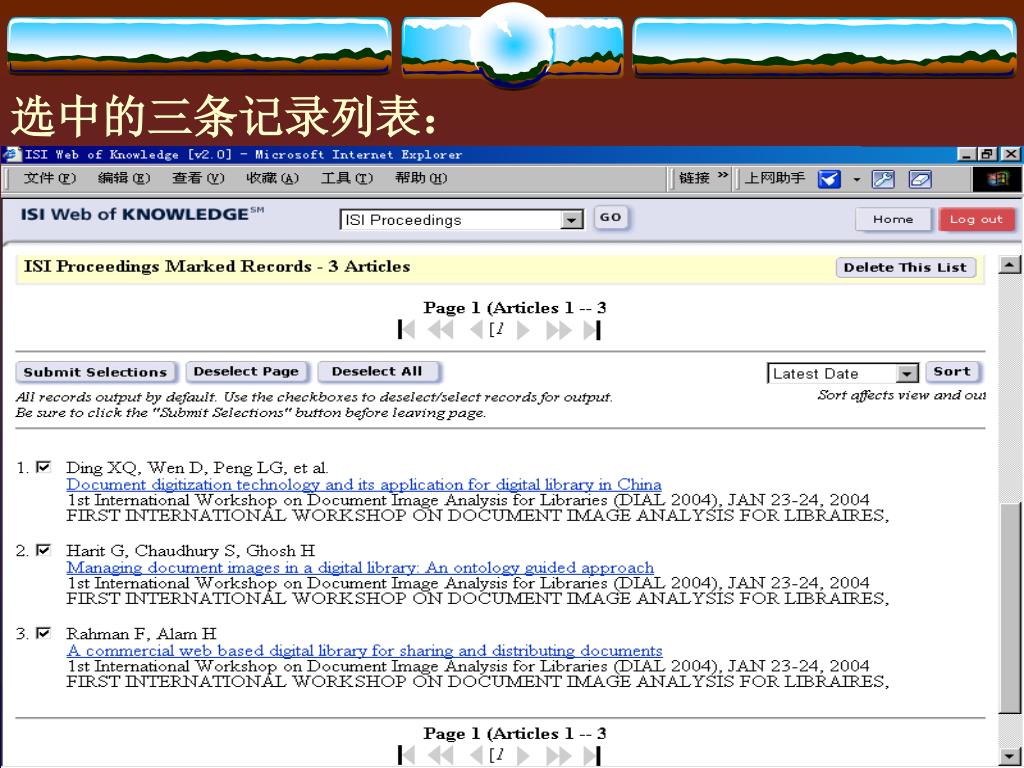Click the top double-left rewind pager icon

coord(441,330)
